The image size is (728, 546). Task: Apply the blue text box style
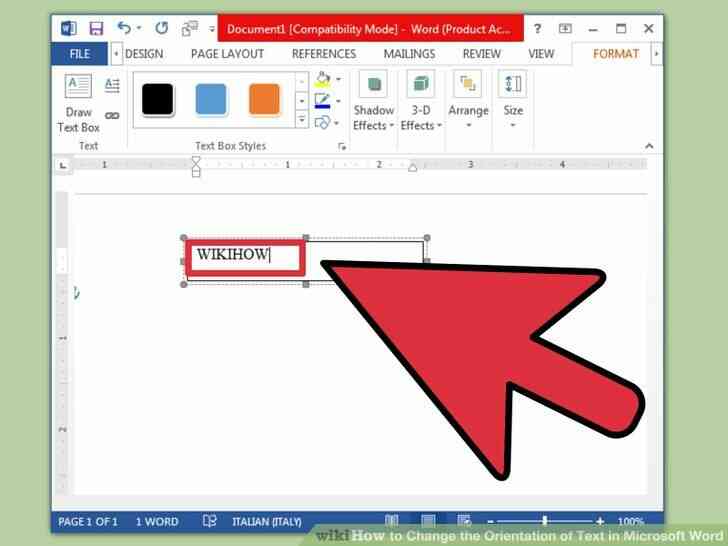[211, 99]
